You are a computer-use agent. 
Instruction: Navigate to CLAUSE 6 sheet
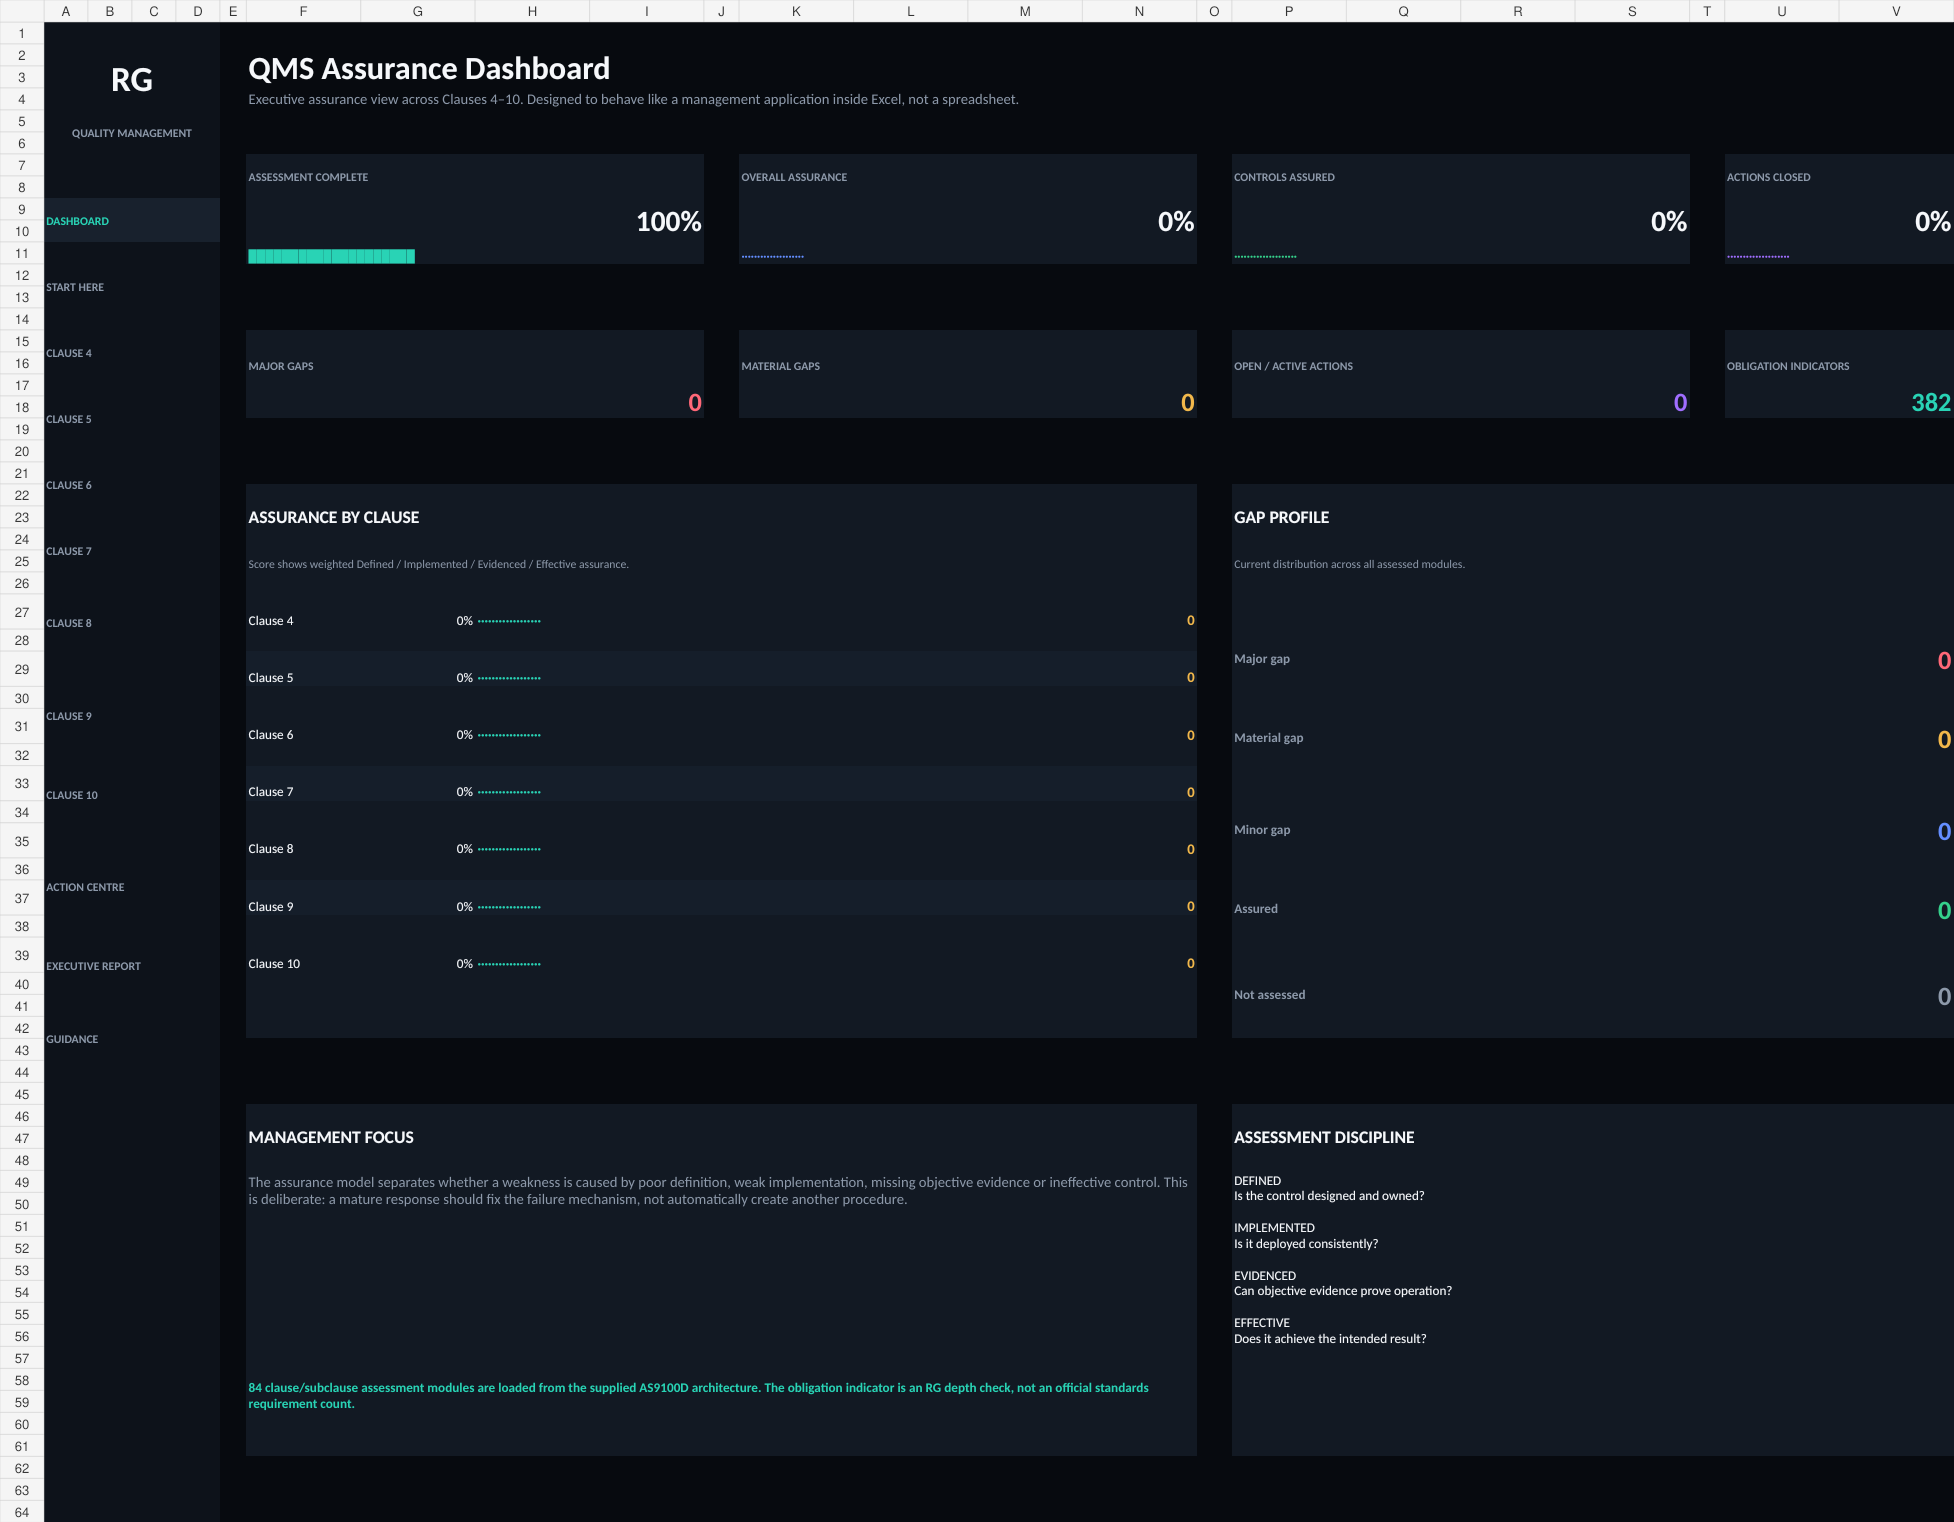[69, 485]
